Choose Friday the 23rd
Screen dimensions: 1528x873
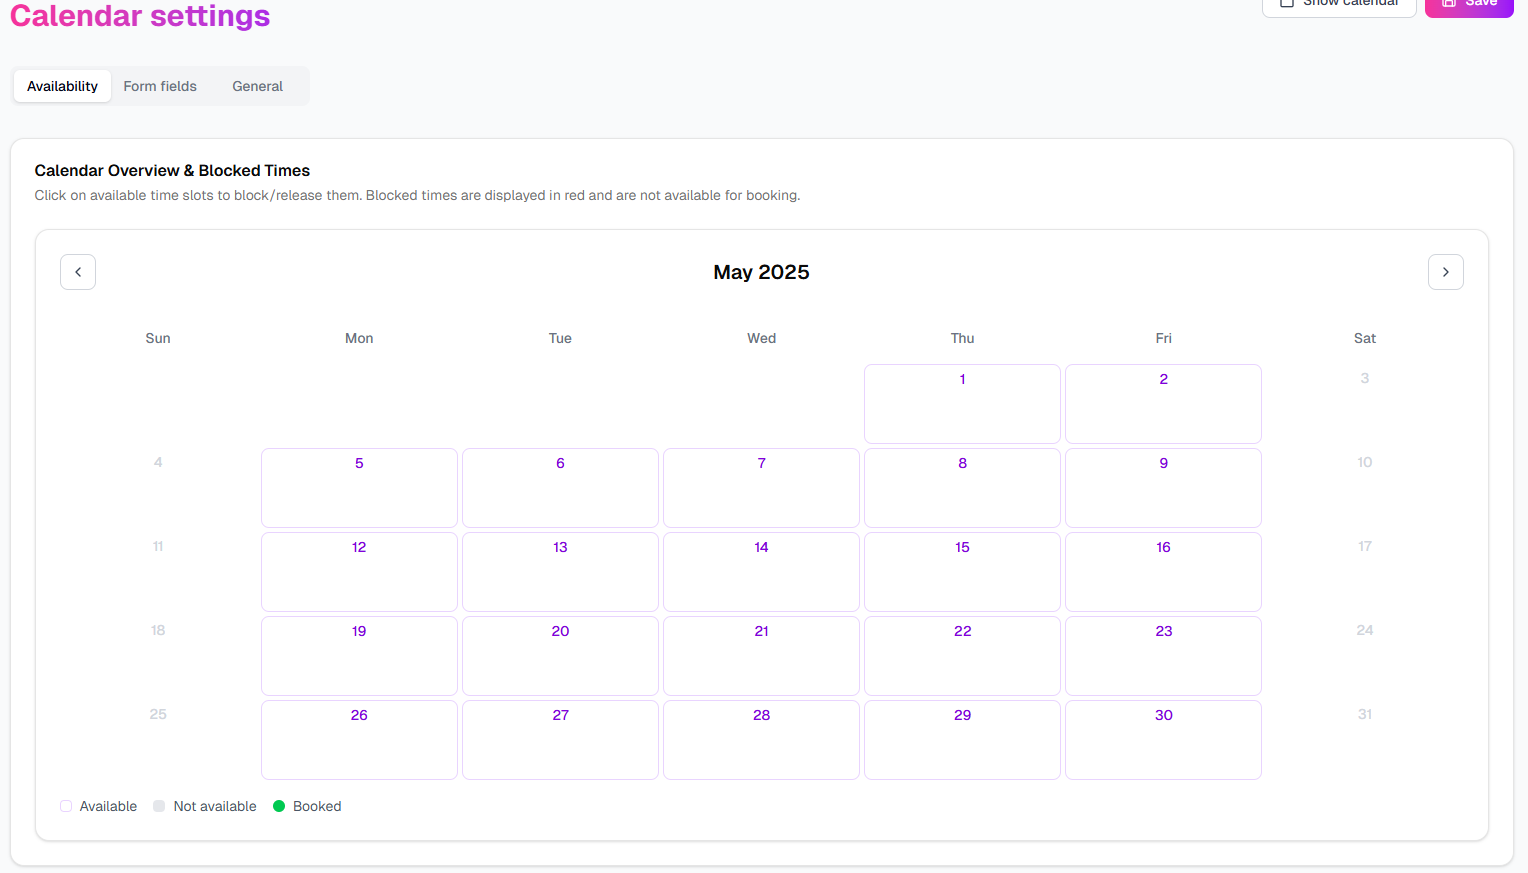[x=1163, y=656]
